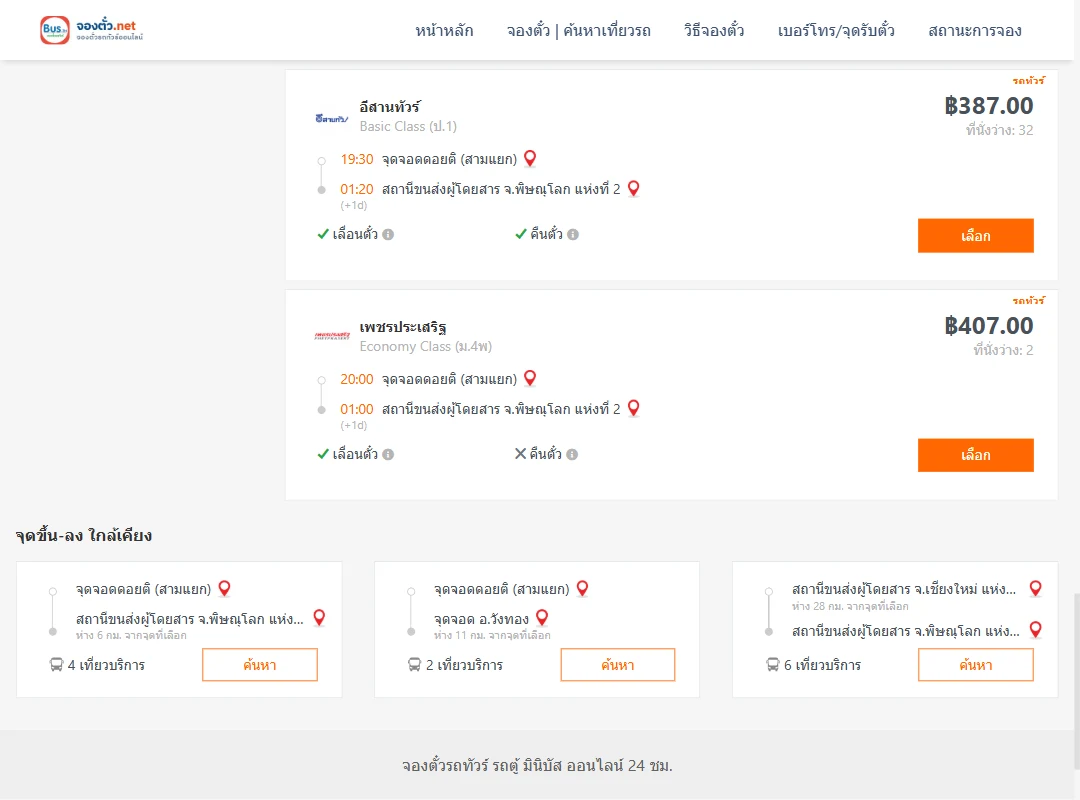Click the จองตั๋ว.net Bus logo
Screen dimensions: 1080x800
(92, 30)
